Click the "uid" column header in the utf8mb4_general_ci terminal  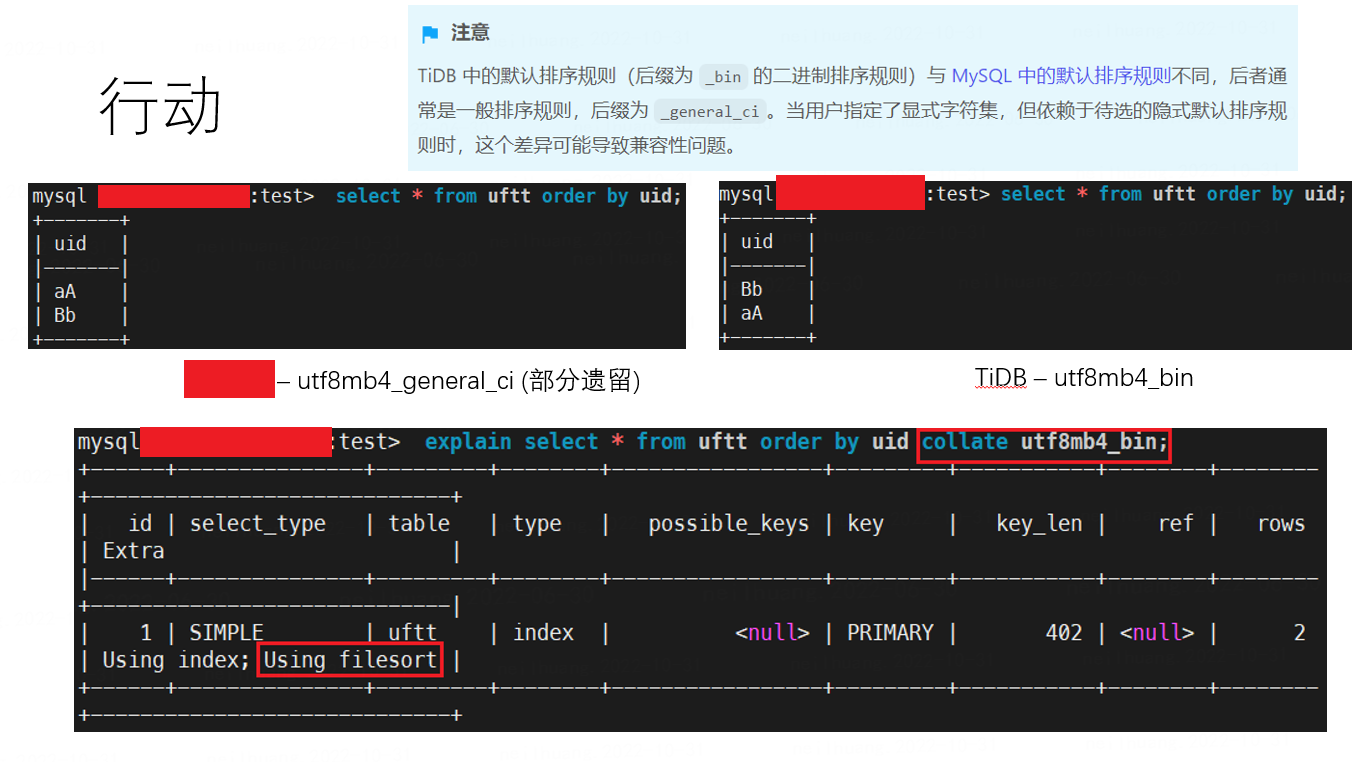tap(70, 244)
